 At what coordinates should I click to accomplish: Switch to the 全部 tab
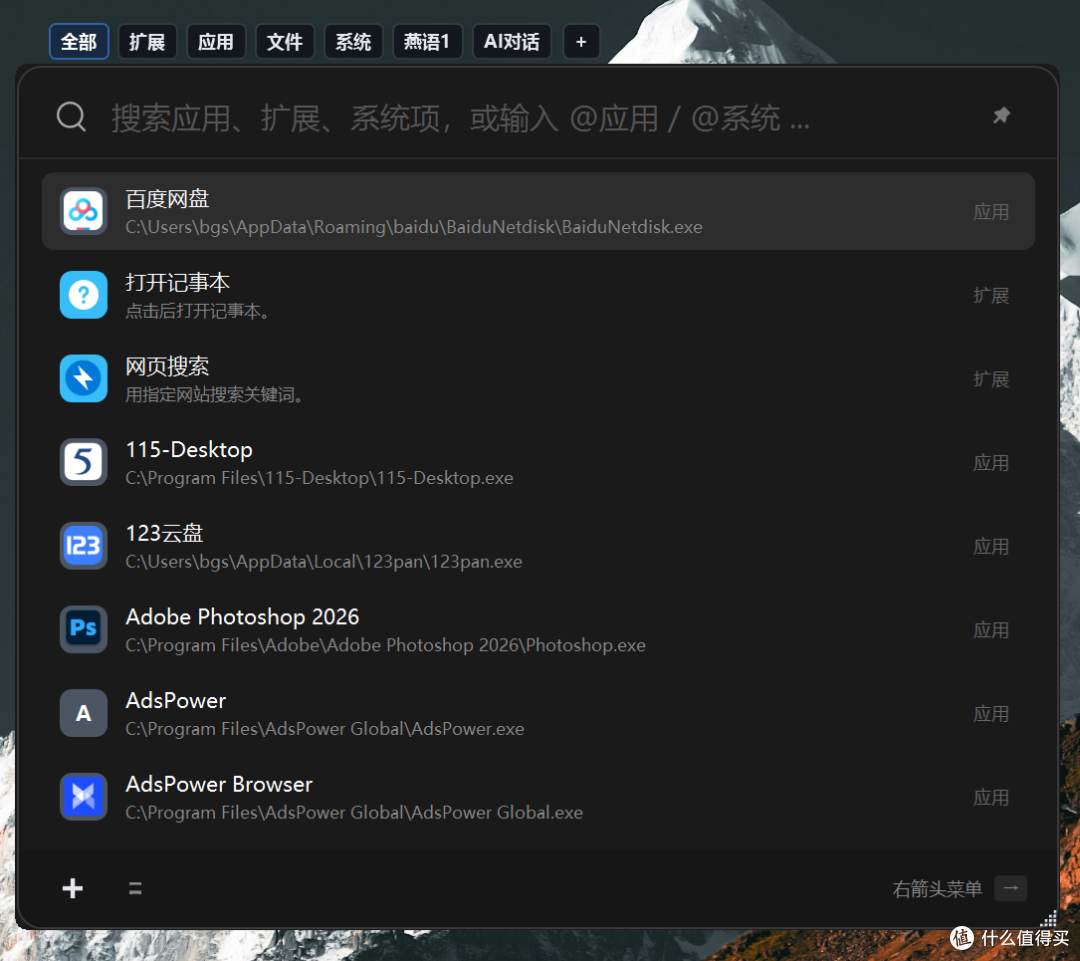tap(79, 42)
